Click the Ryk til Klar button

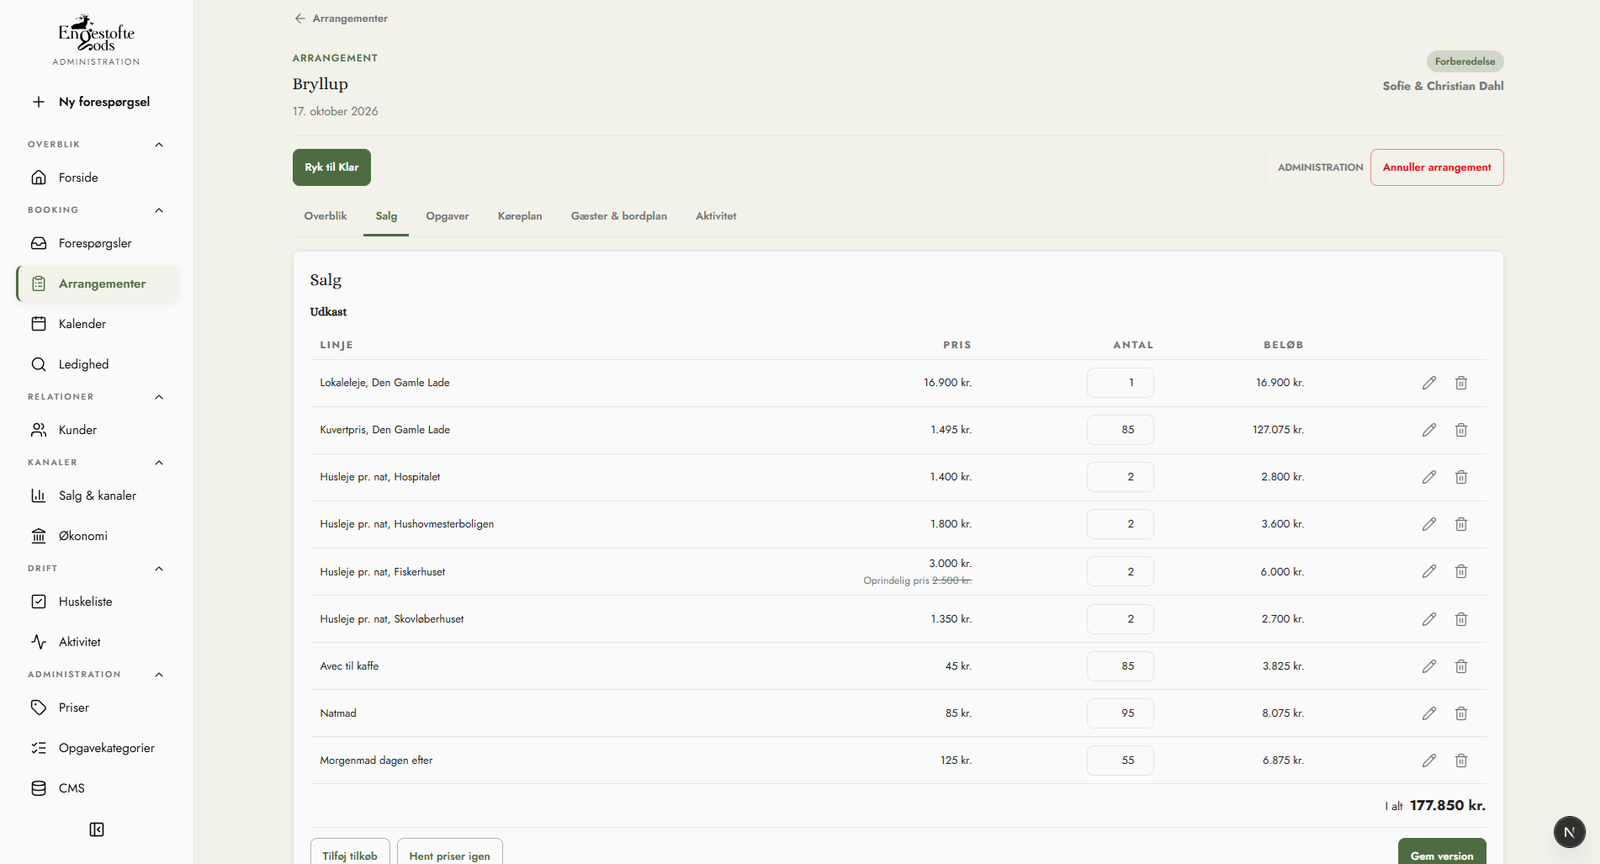(x=332, y=167)
